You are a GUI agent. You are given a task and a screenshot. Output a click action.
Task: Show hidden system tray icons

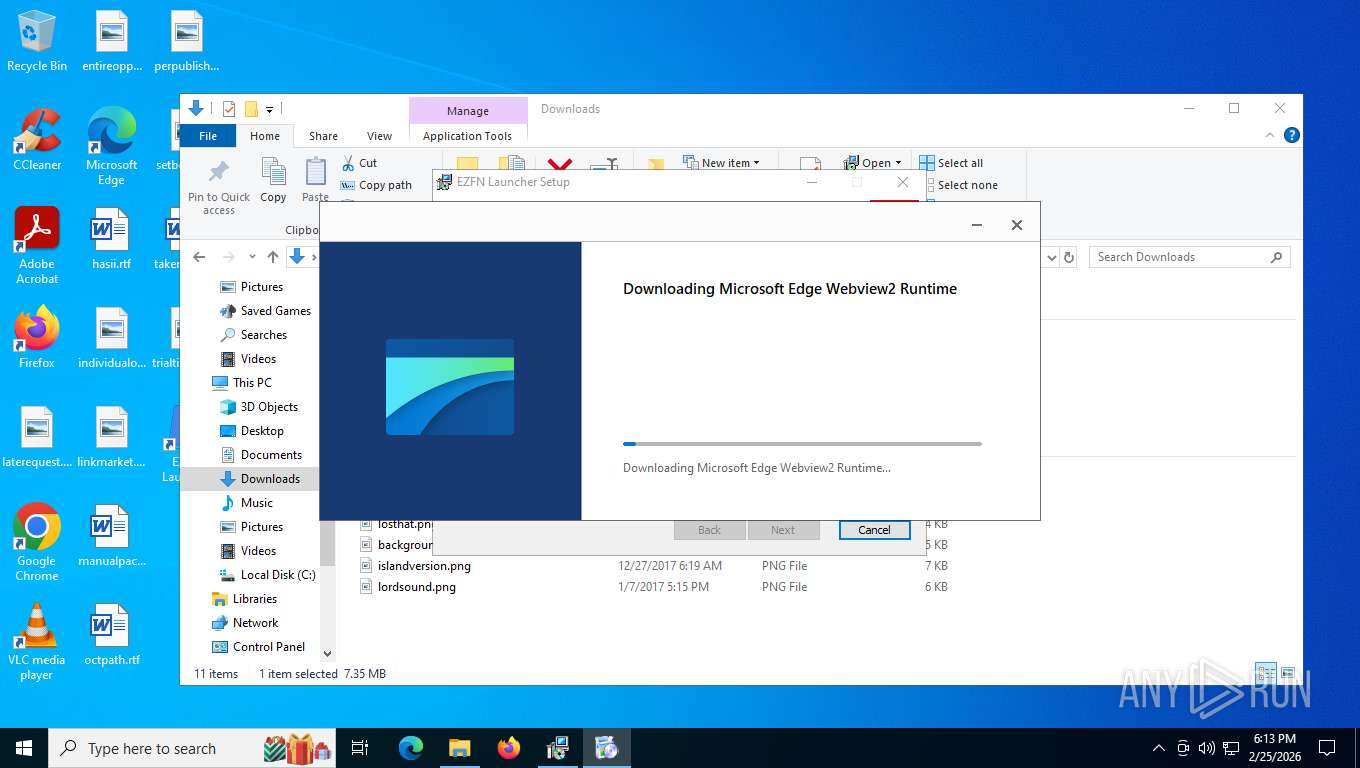1159,748
